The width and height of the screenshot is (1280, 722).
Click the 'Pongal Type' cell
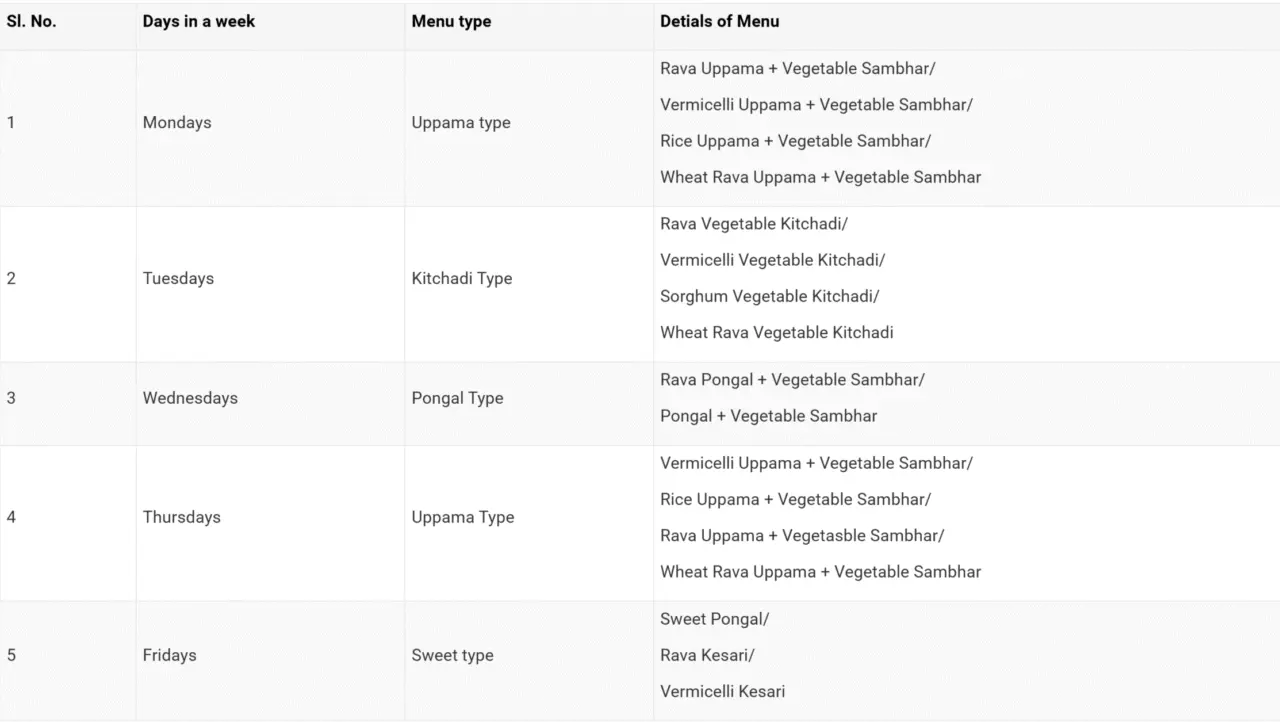click(457, 398)
